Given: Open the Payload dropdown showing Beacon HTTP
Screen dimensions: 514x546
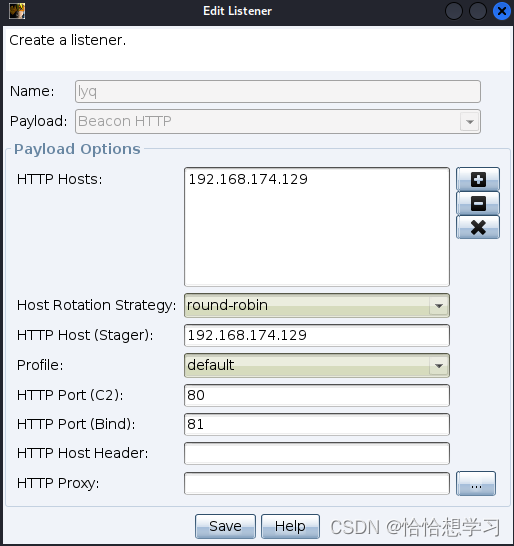Looking at the screenshot, I should point(278,122).
